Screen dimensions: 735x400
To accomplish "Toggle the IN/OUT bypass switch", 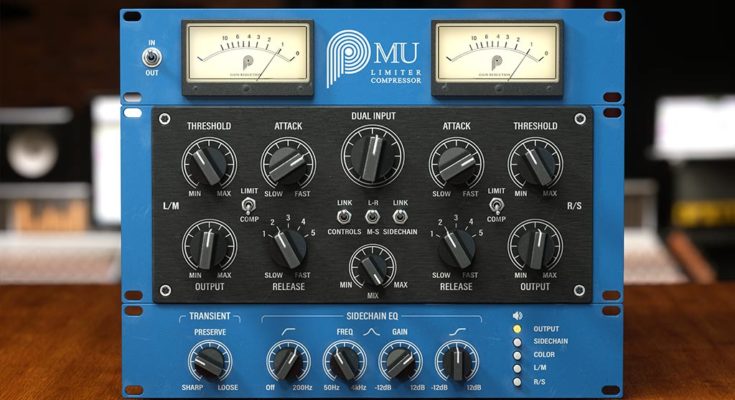I will (153, 59).
